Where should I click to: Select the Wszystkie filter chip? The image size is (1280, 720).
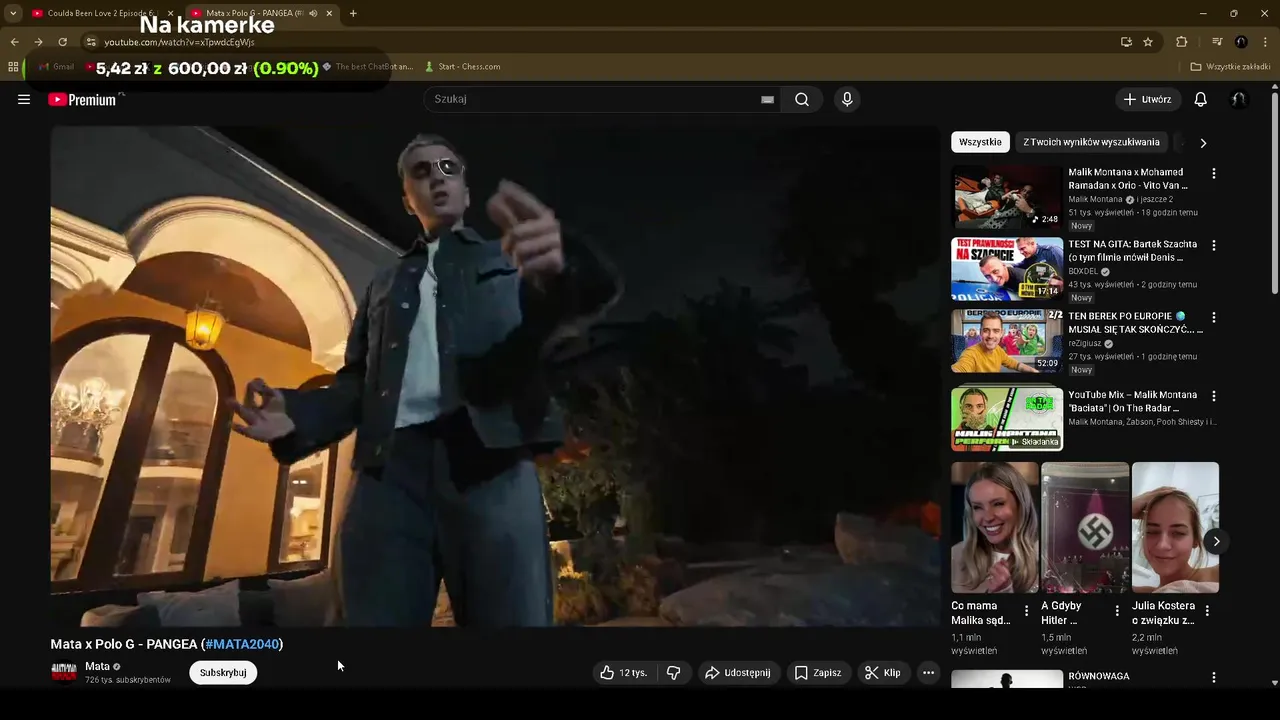click(x=980, y=142)
